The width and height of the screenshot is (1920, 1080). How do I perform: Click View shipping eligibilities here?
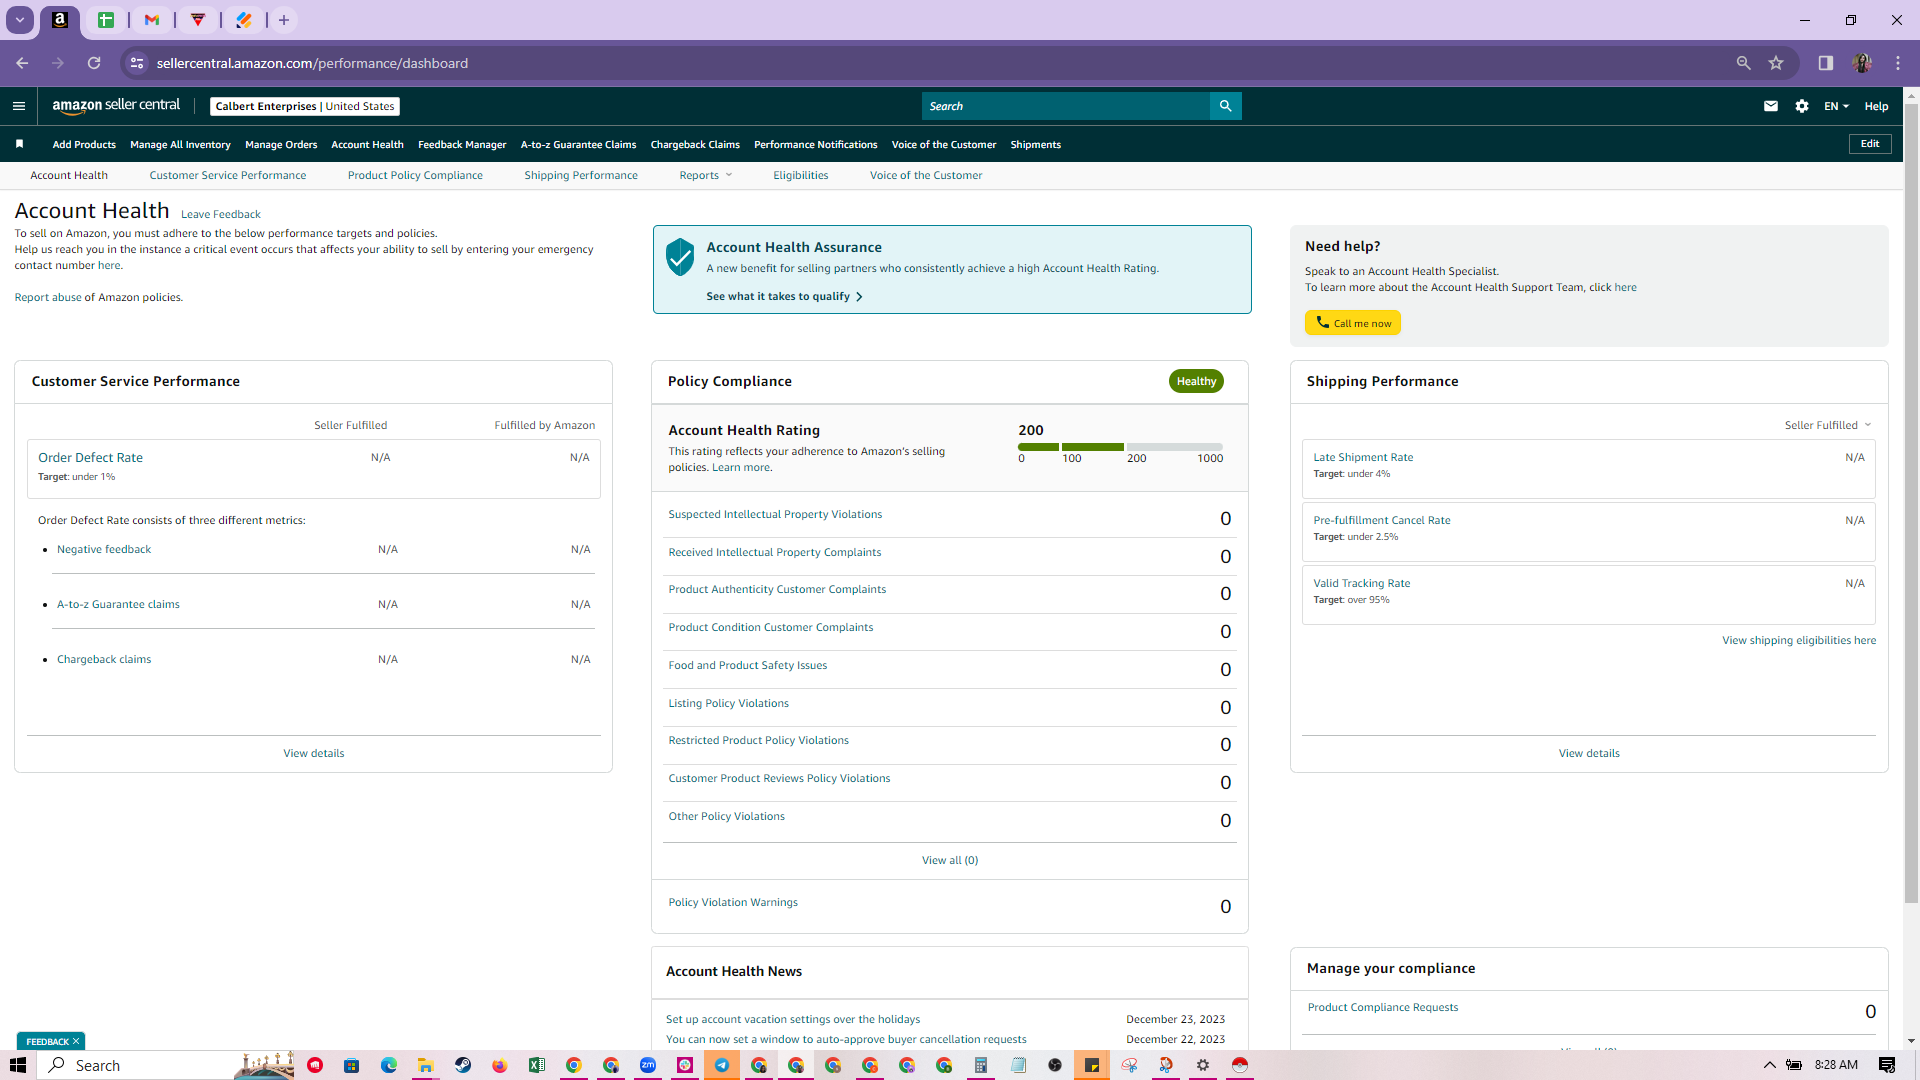pos(1799,640)
